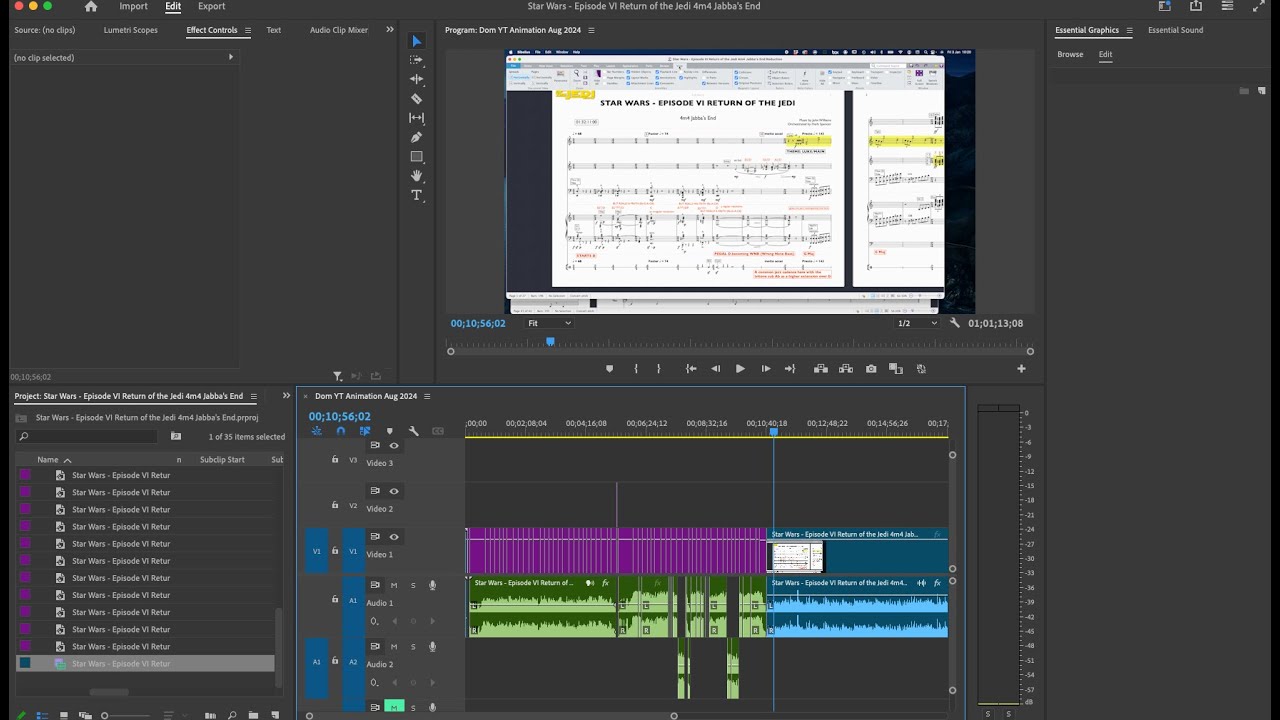Go to In point in Program monitor

(691, 369)
